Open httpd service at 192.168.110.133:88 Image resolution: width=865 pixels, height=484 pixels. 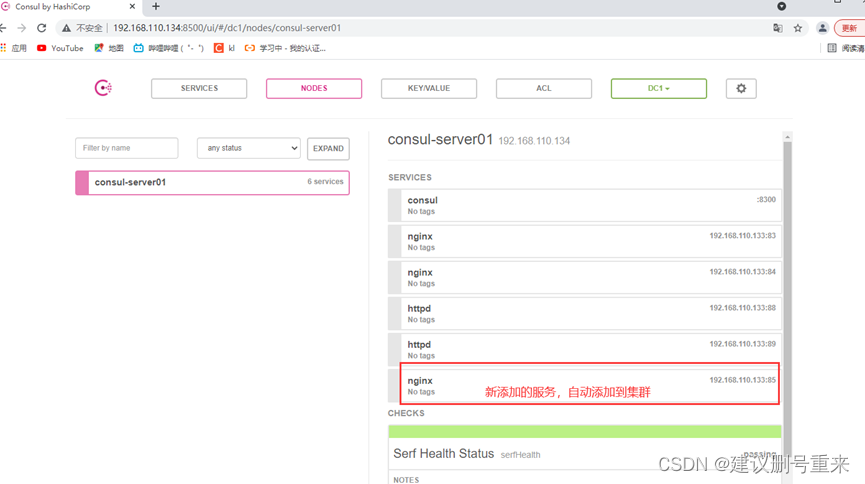(585, 313)
